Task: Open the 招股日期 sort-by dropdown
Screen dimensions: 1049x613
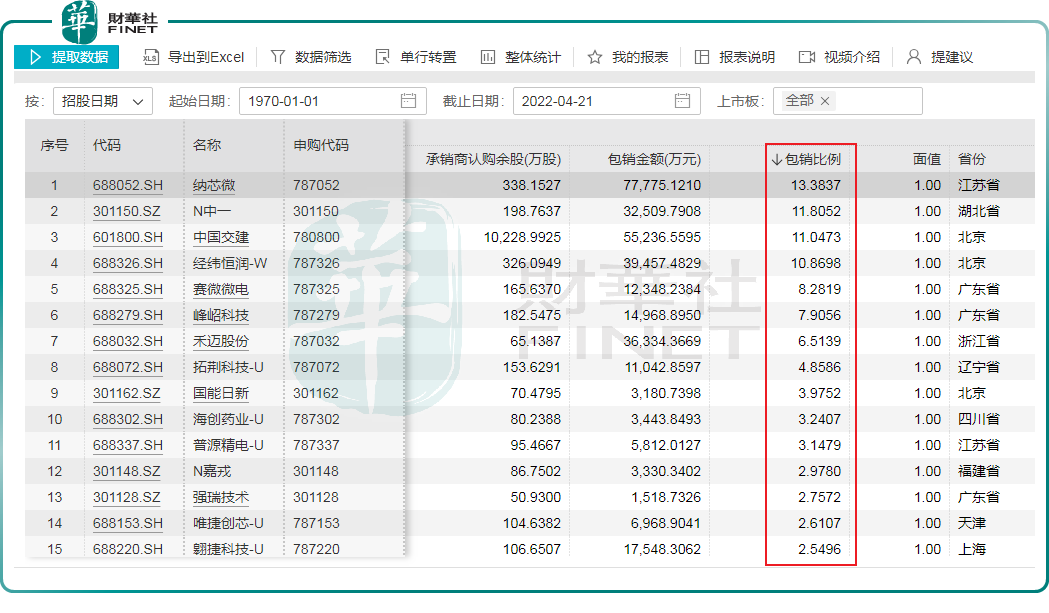Action: (101, 101)
